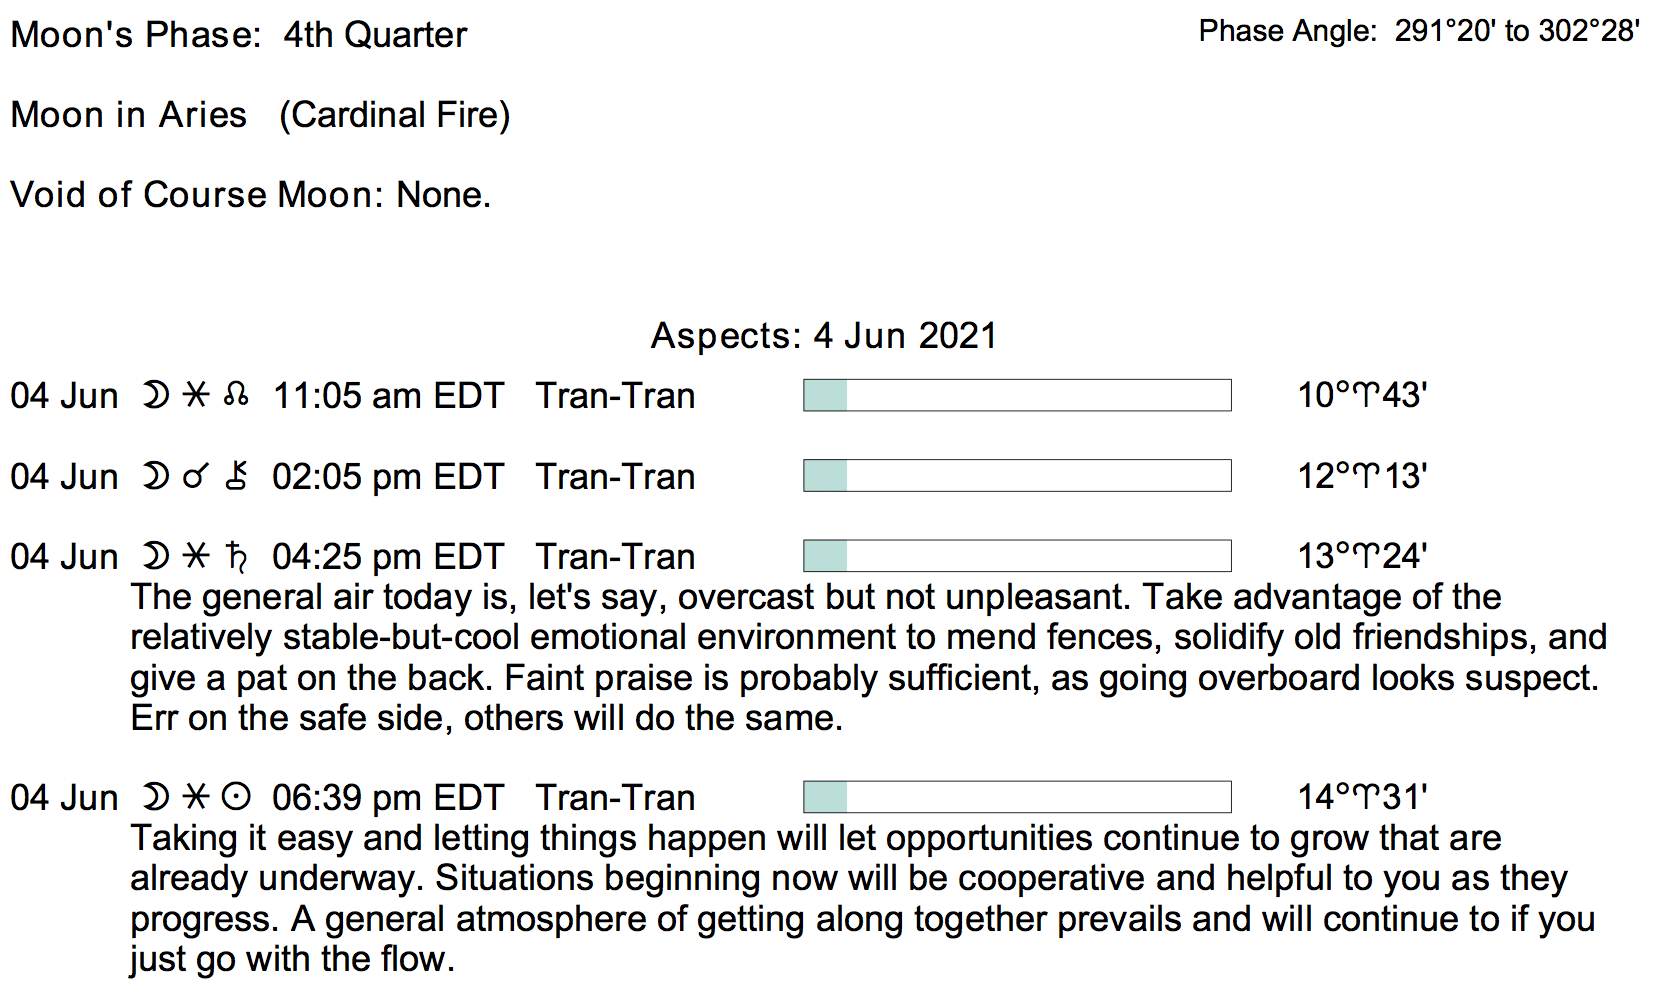The image size is (1678, 998).
Task: Click the progress bar for the 02:05 pm aspect
Action: click(1017, 476)
